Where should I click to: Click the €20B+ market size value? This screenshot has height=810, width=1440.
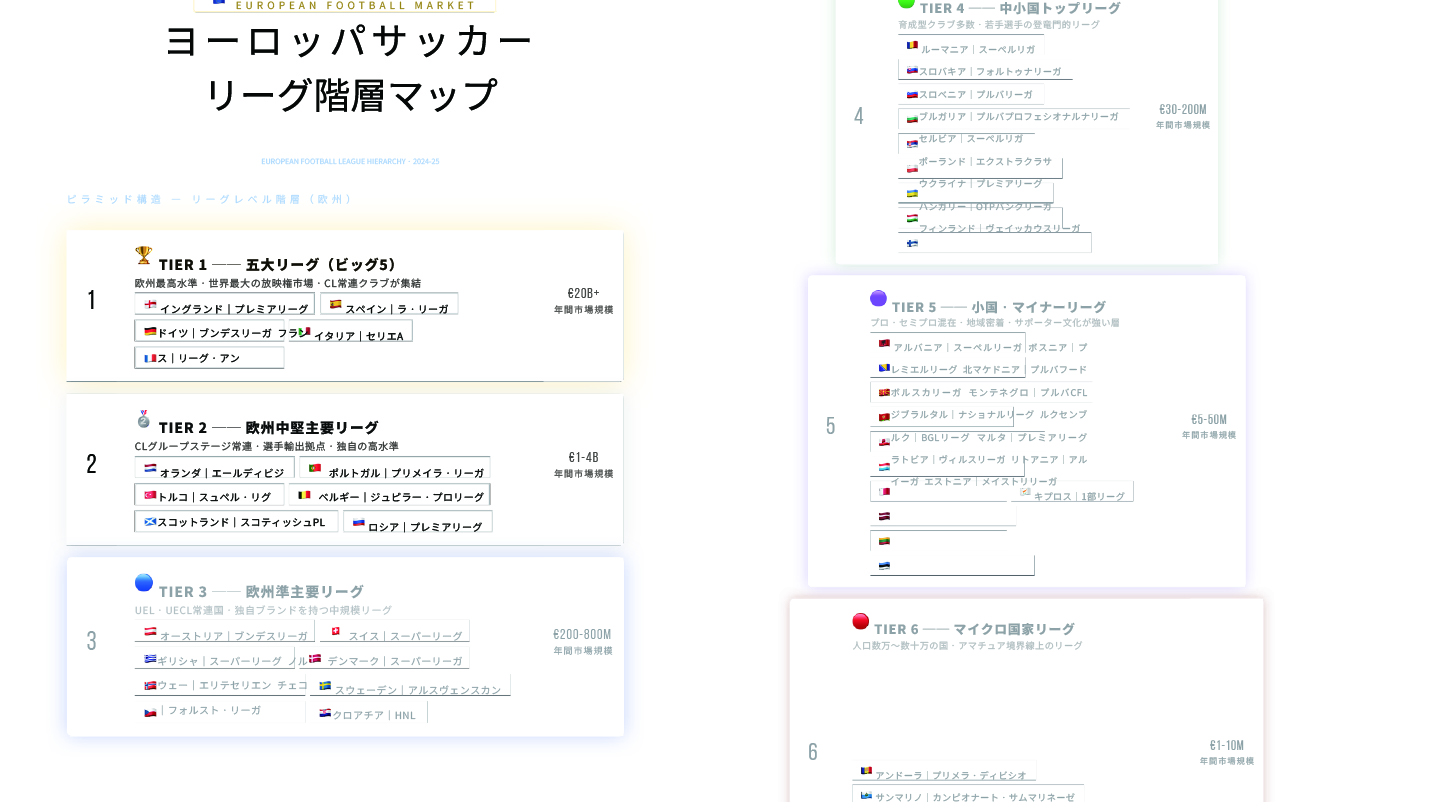[584, 293]
